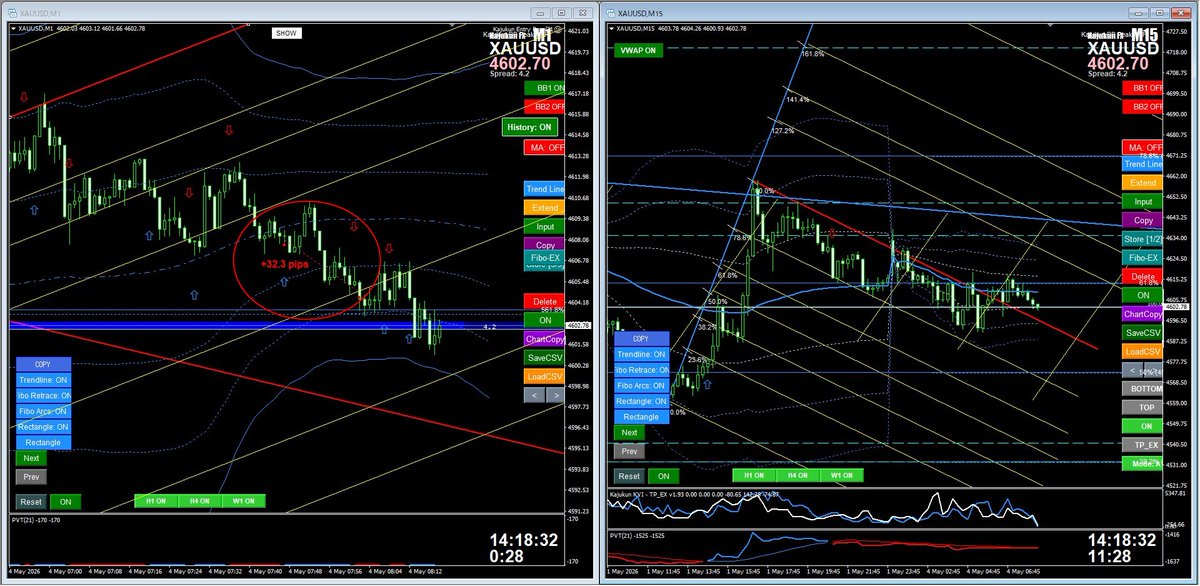Select Trend Line tool in M1 window
Image resolution: width=1200 pixels, height=586 pixels.
[x=544, y=188]
